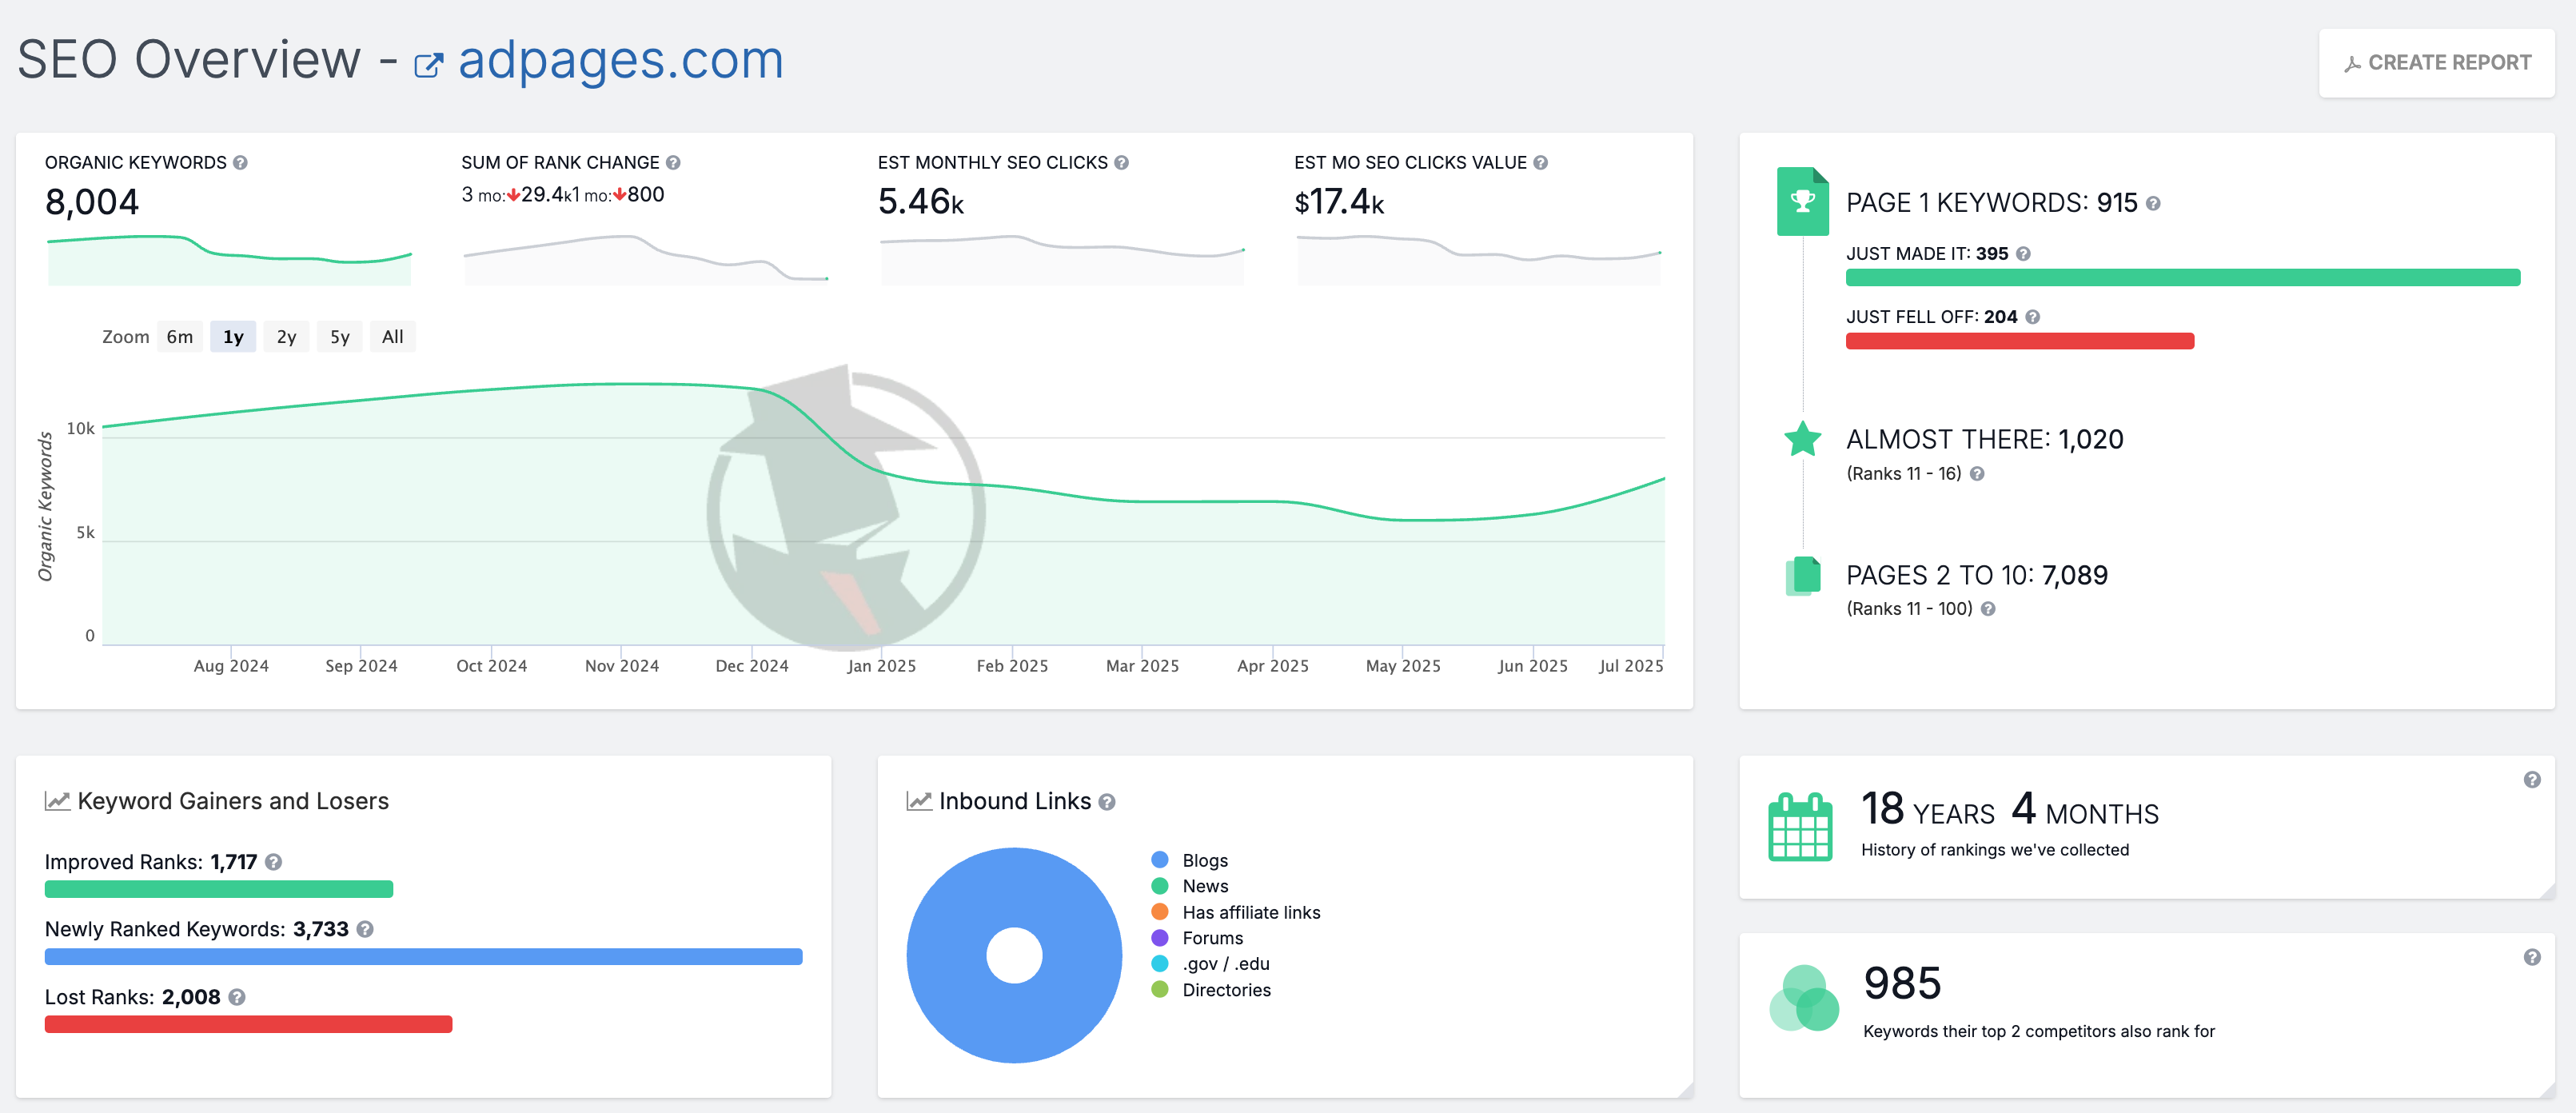This screenshot has height=1113, width=2576.
Task: Open the adpages.com domain link
Action: click(620, 60)
